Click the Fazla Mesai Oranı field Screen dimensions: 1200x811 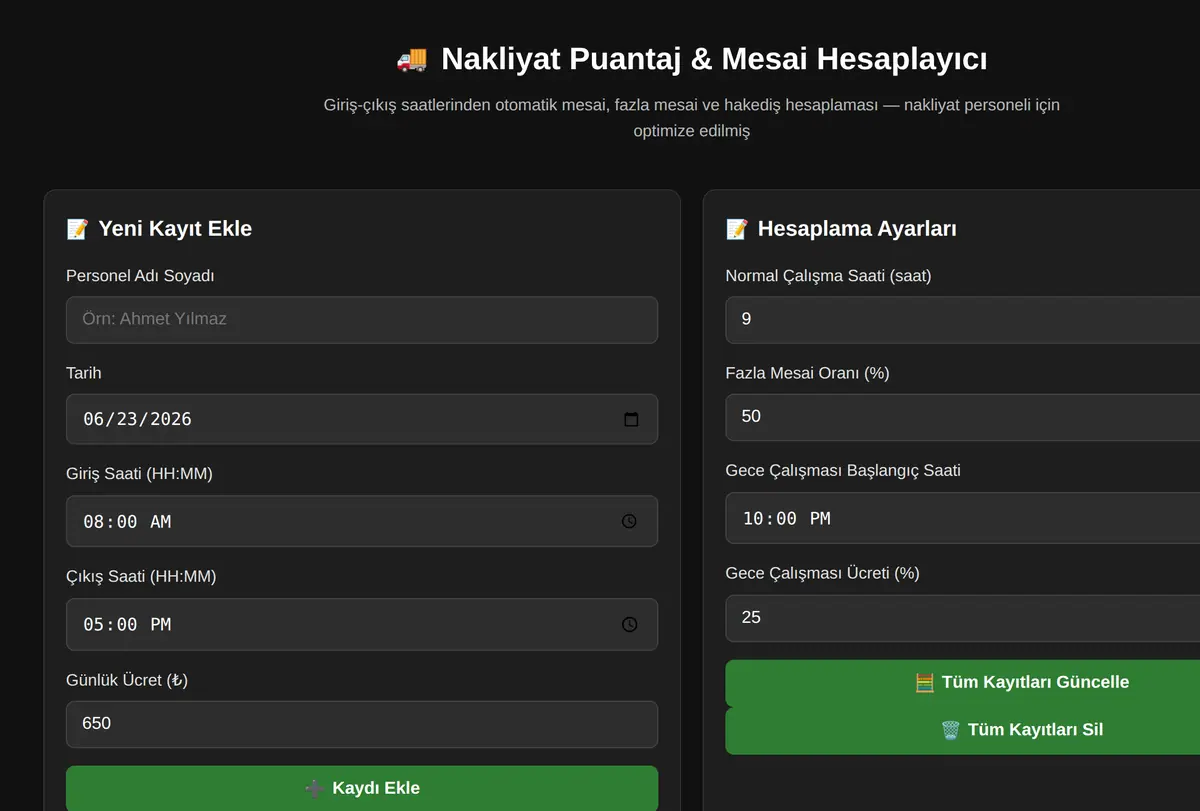(x=963, y=417)
